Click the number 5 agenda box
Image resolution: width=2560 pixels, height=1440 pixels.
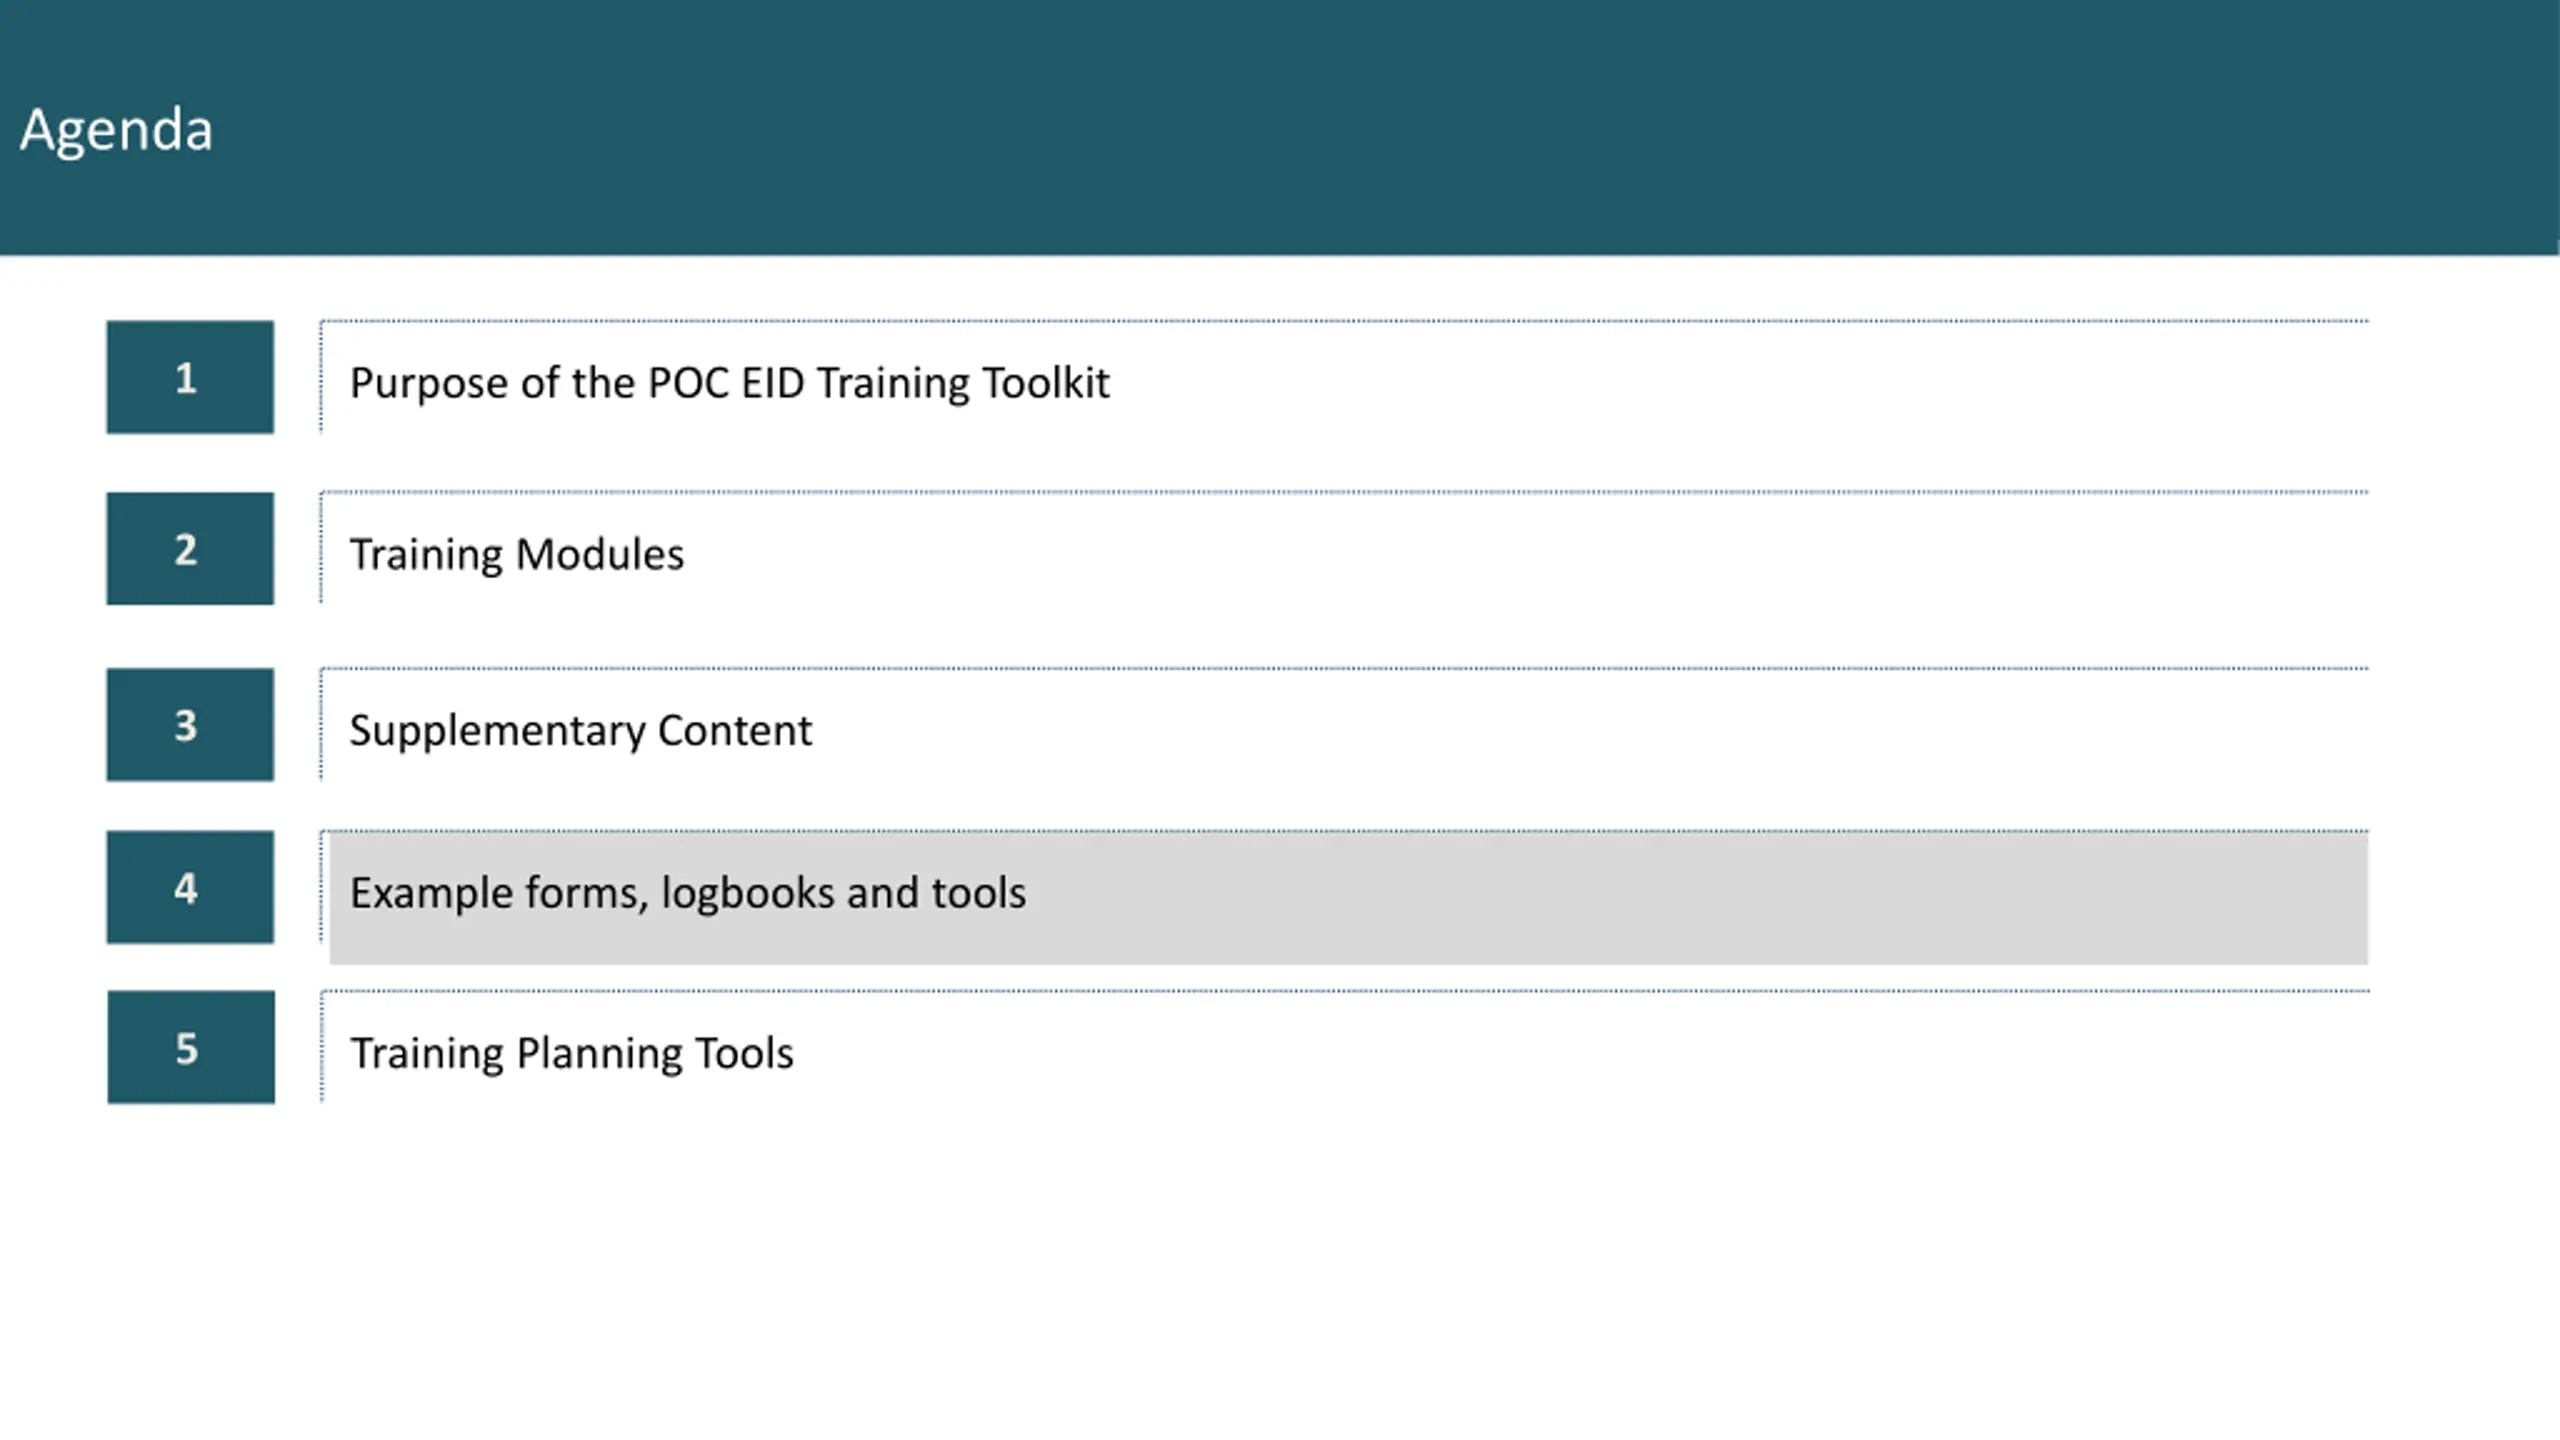[x=191, y=1047]
